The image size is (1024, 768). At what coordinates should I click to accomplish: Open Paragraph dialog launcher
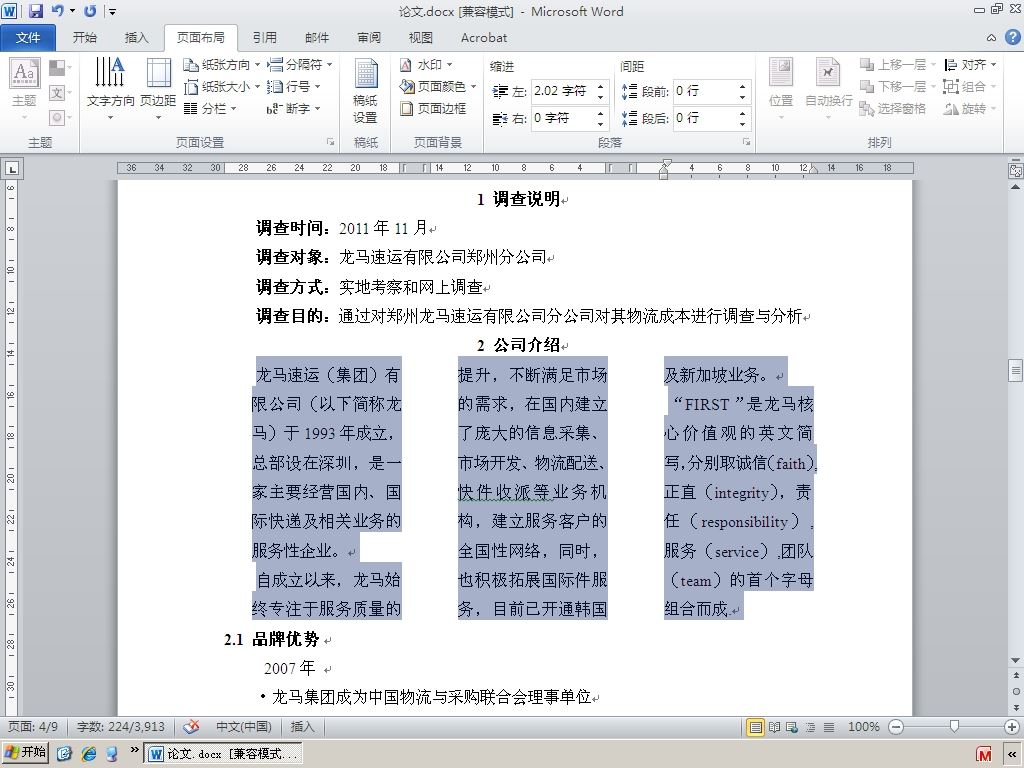tap(746, 142)
